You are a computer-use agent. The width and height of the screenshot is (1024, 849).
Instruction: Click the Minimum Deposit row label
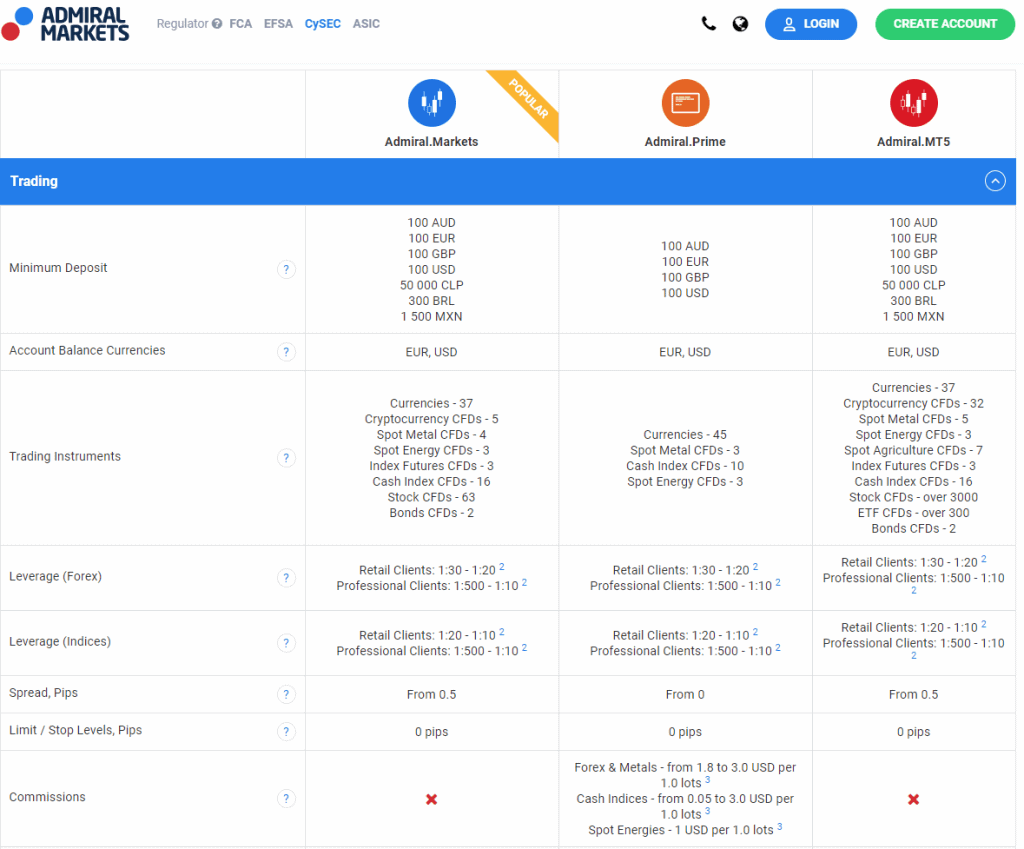tap(58, 268)
